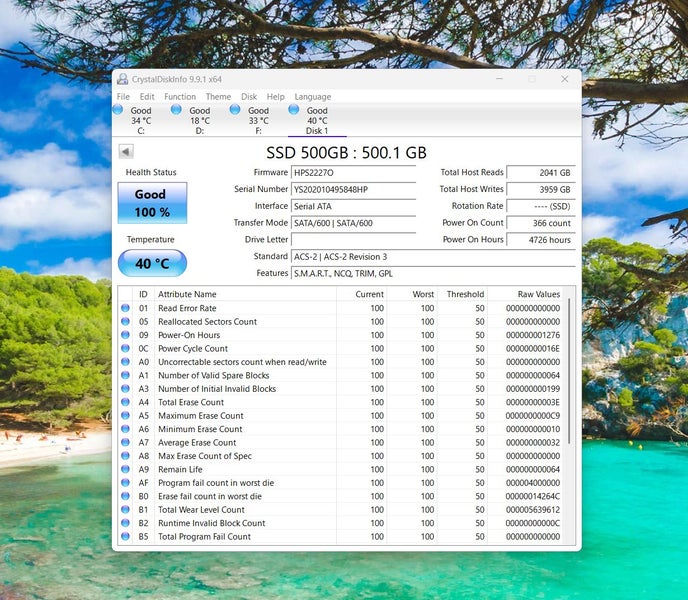Image resolution: width=688 pixels, height=600 pixels.
Task: Click status orb for Remain Life
Action: (125, 469)
